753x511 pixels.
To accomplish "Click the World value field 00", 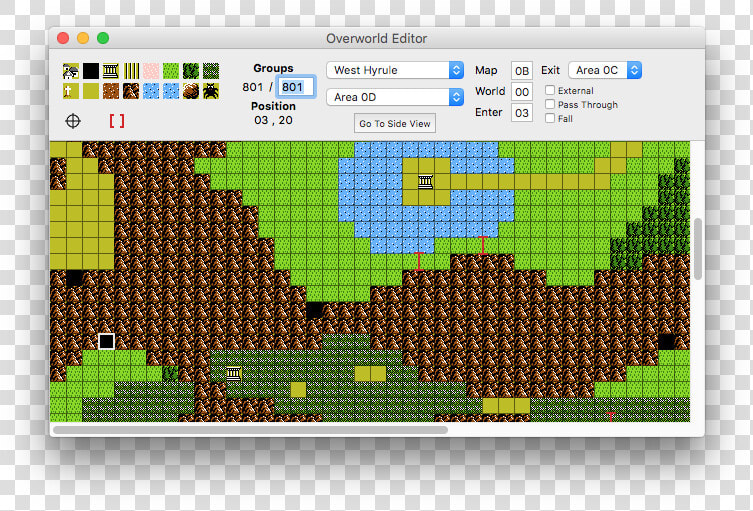I will [x=522, y=92].
